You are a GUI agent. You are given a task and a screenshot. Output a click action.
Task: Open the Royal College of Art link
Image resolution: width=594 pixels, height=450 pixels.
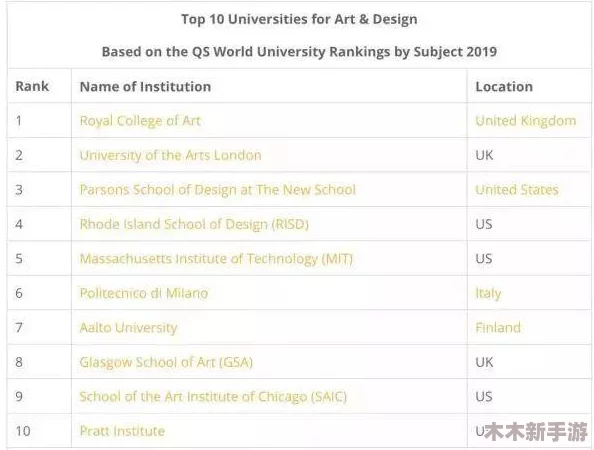(x=140, y=121)
